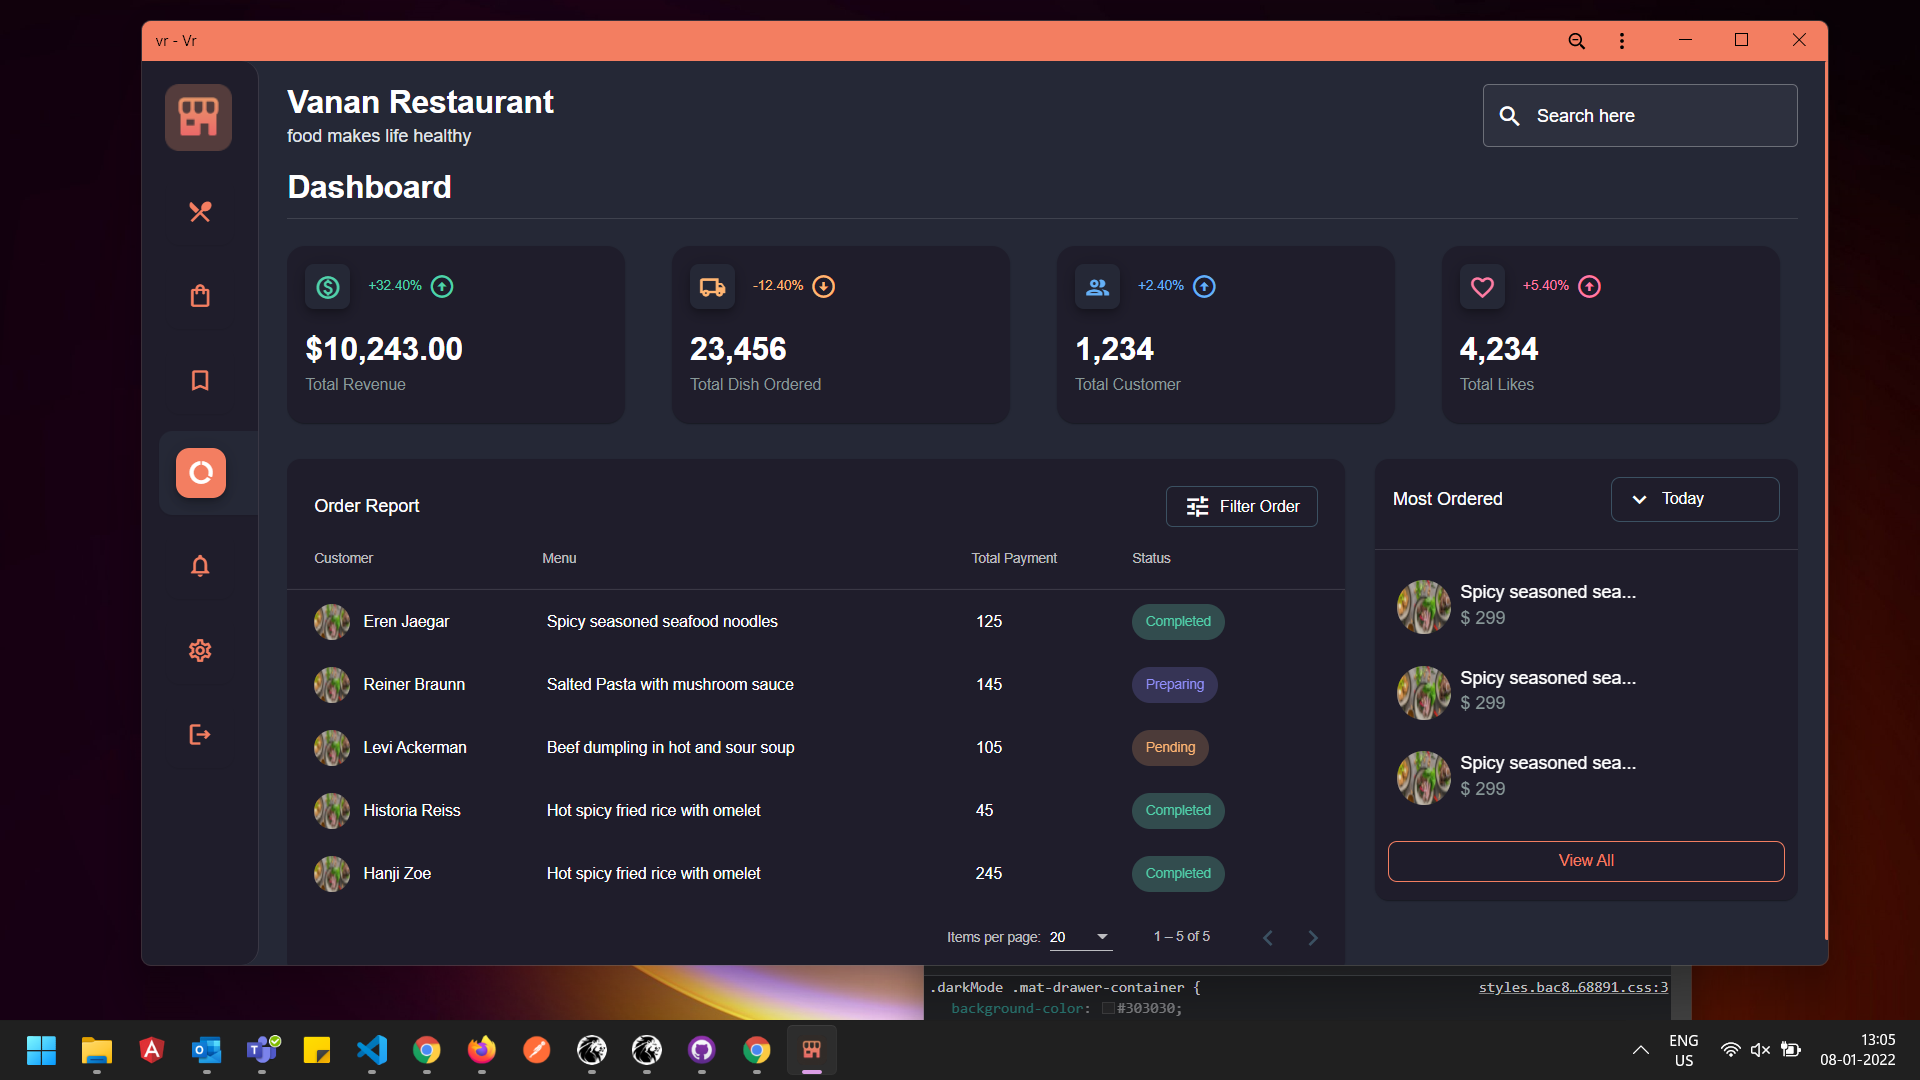1920x1080 pixels.
Task: Click Preparing status badge for Reiner Braunn
Action: pyautogui.click(x=1174, y=685)
